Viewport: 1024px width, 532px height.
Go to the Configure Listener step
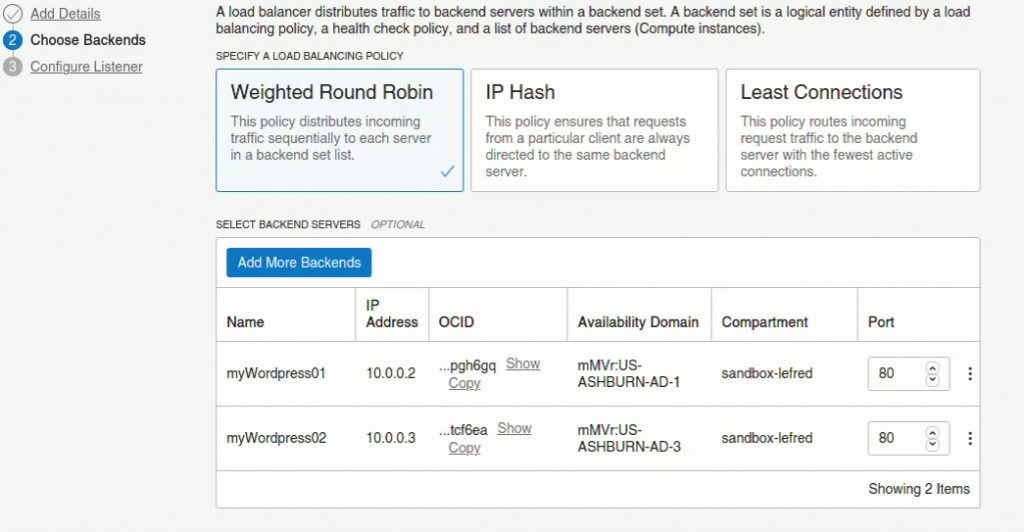(x=86, y=67)
